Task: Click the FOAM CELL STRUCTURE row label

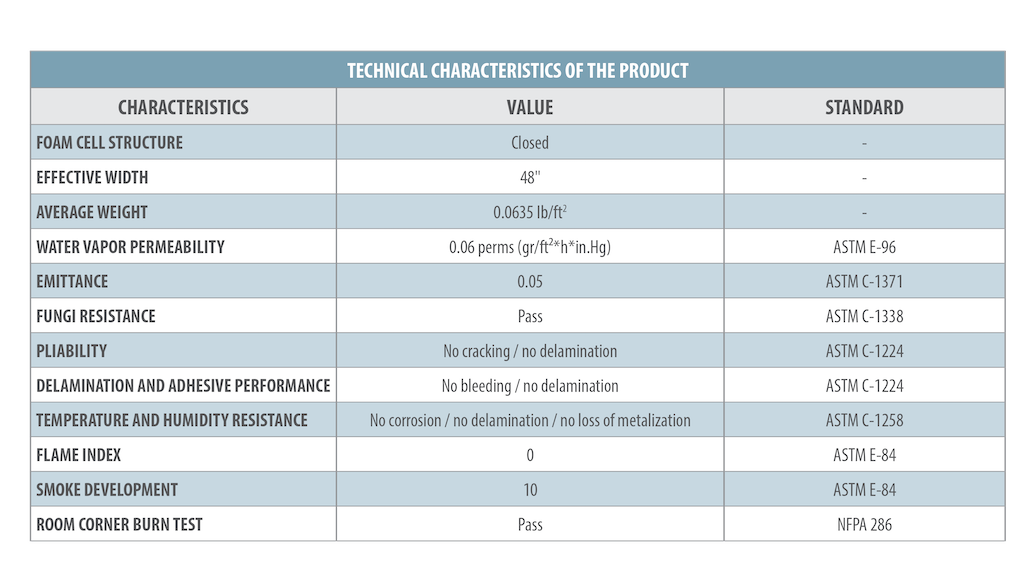Action: click(x=110, y=142)
